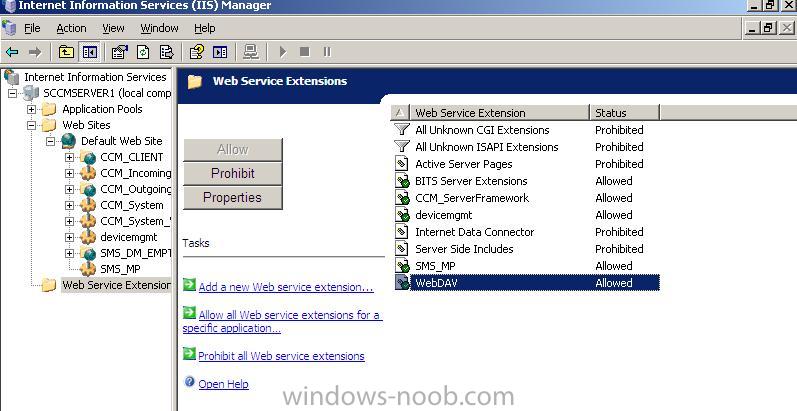The width and height of the screenshot is (797, 411).
Task: Click the allowed icon beside BITS Server Extensions
Action: tap(402, 181)
